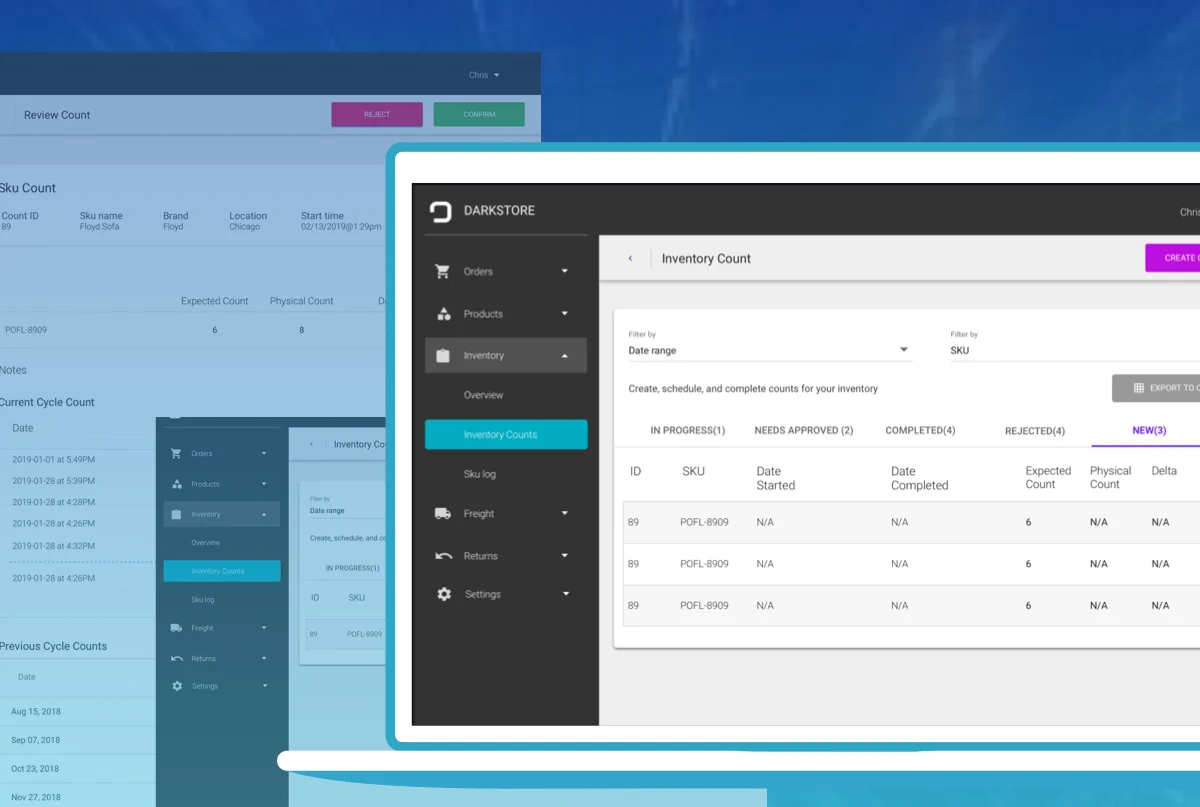Open Overview under Inventory in main sidebar

point(483,395)
